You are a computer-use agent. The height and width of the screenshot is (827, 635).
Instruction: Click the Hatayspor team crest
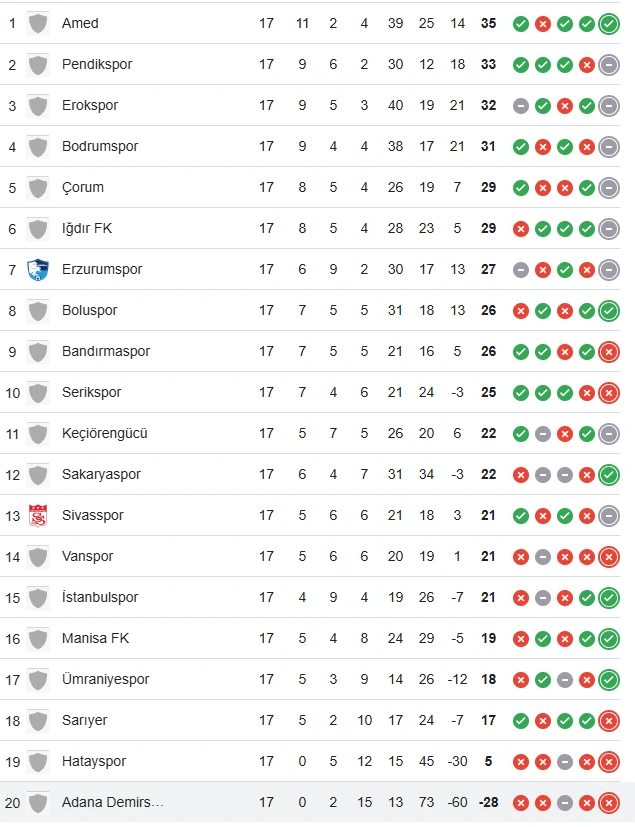coord(37,761)
